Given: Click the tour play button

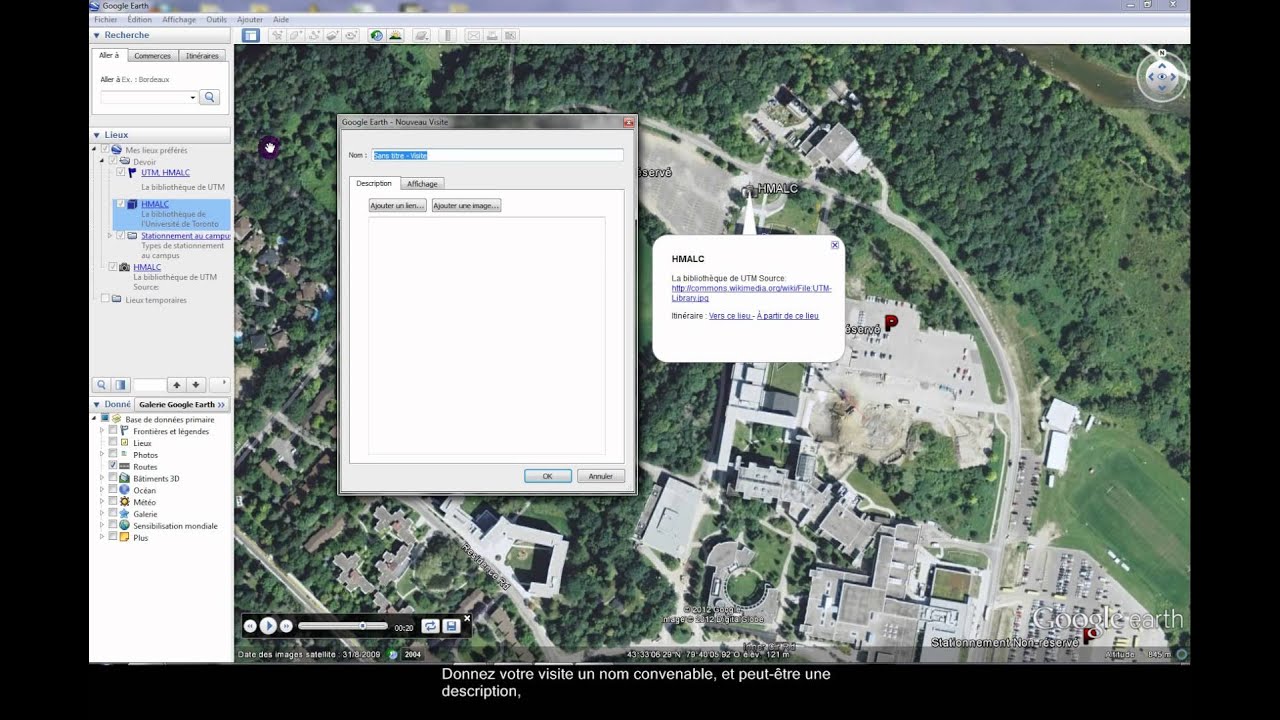Looking at the screenshot, I should pos(268,626).
